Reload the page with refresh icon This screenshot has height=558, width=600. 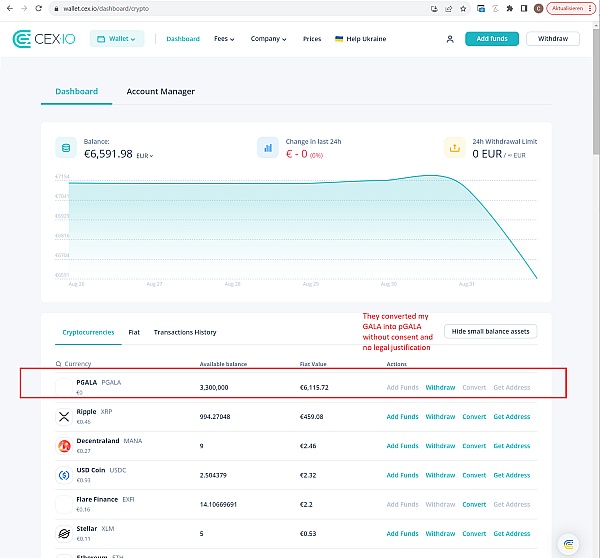point(39,8)
